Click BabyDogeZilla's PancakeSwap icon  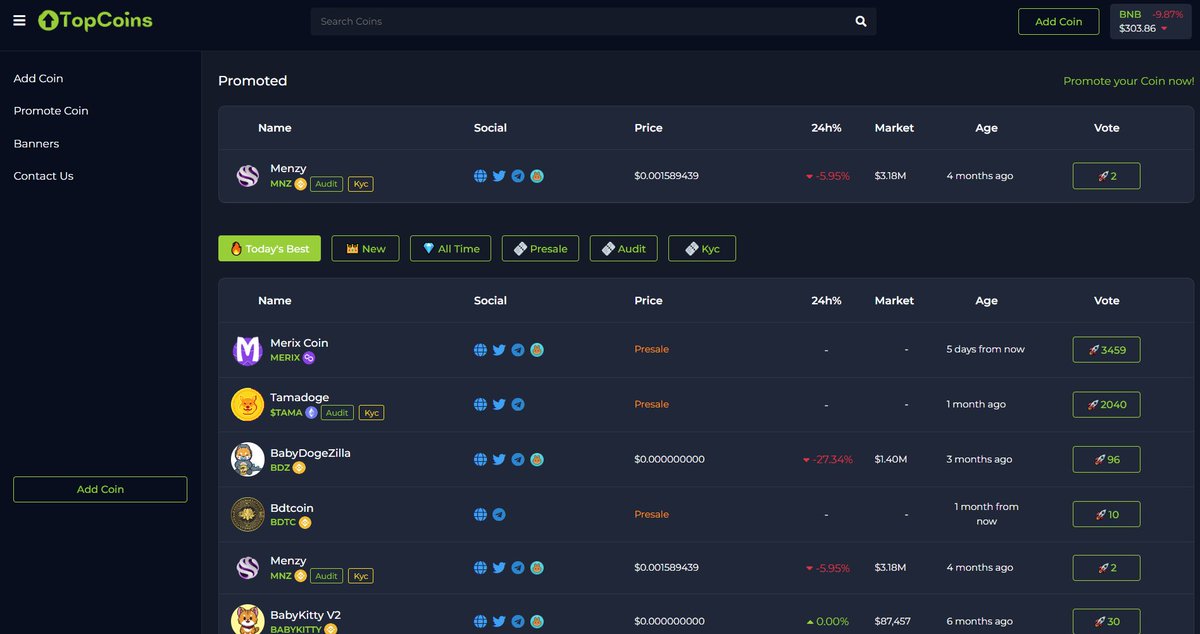(x=537, y=459)
